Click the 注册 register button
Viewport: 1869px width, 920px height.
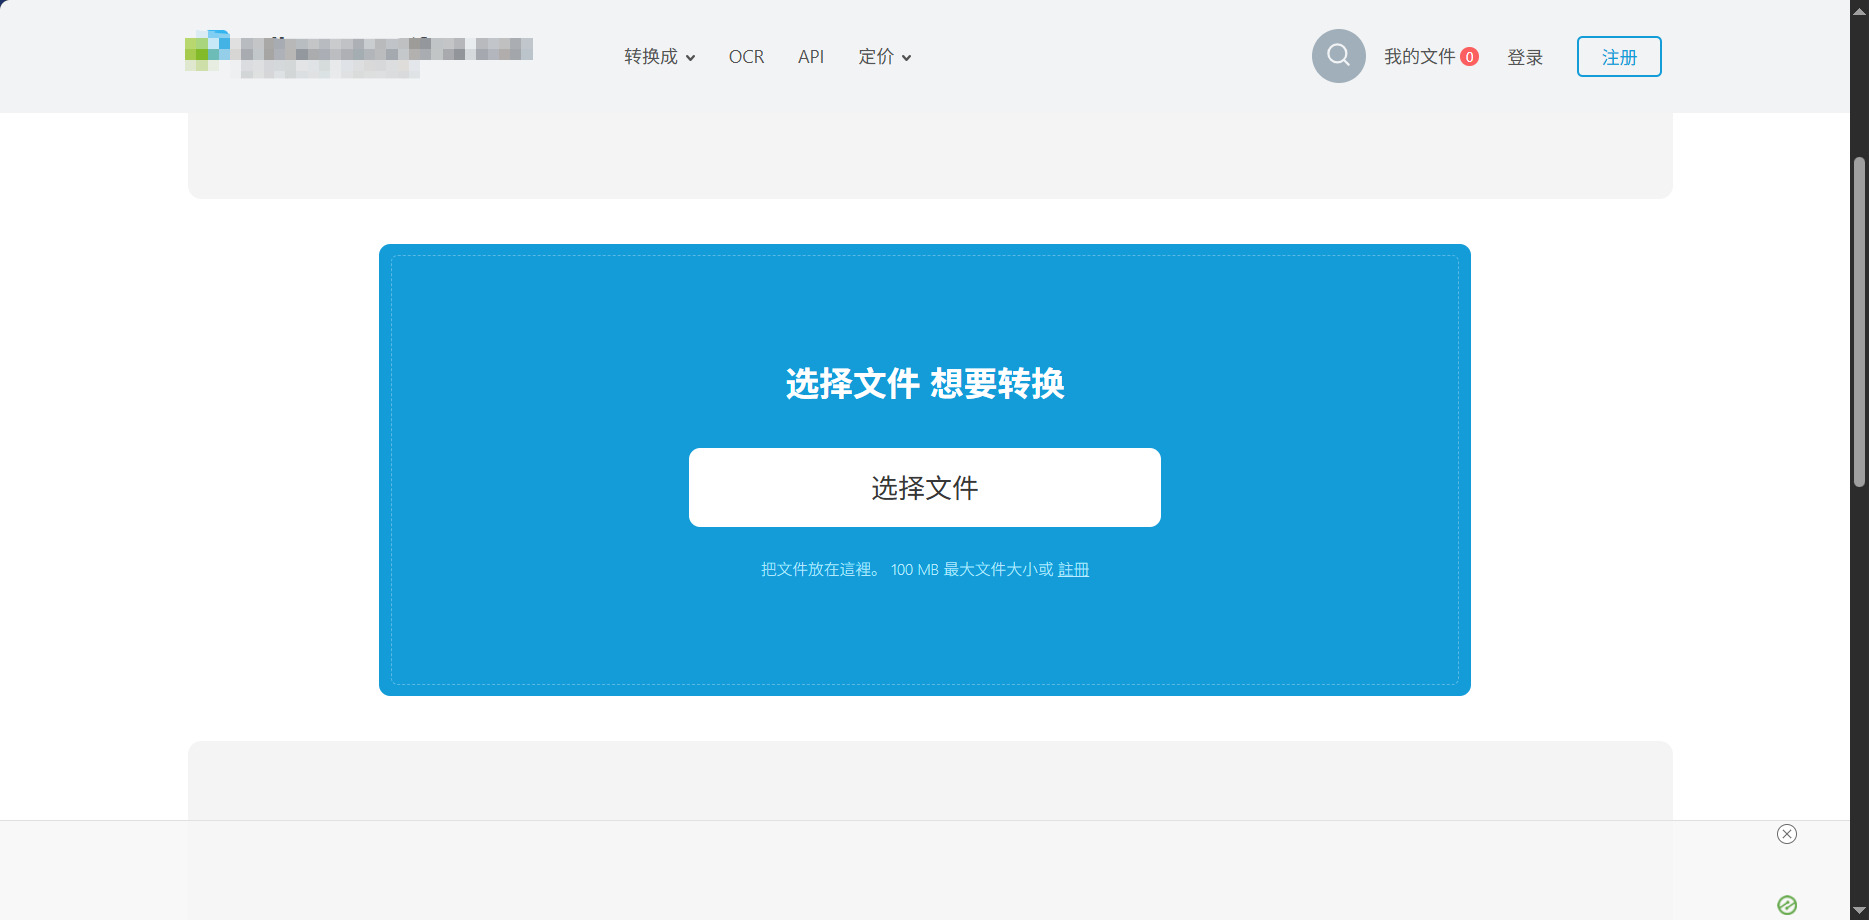1619,56
